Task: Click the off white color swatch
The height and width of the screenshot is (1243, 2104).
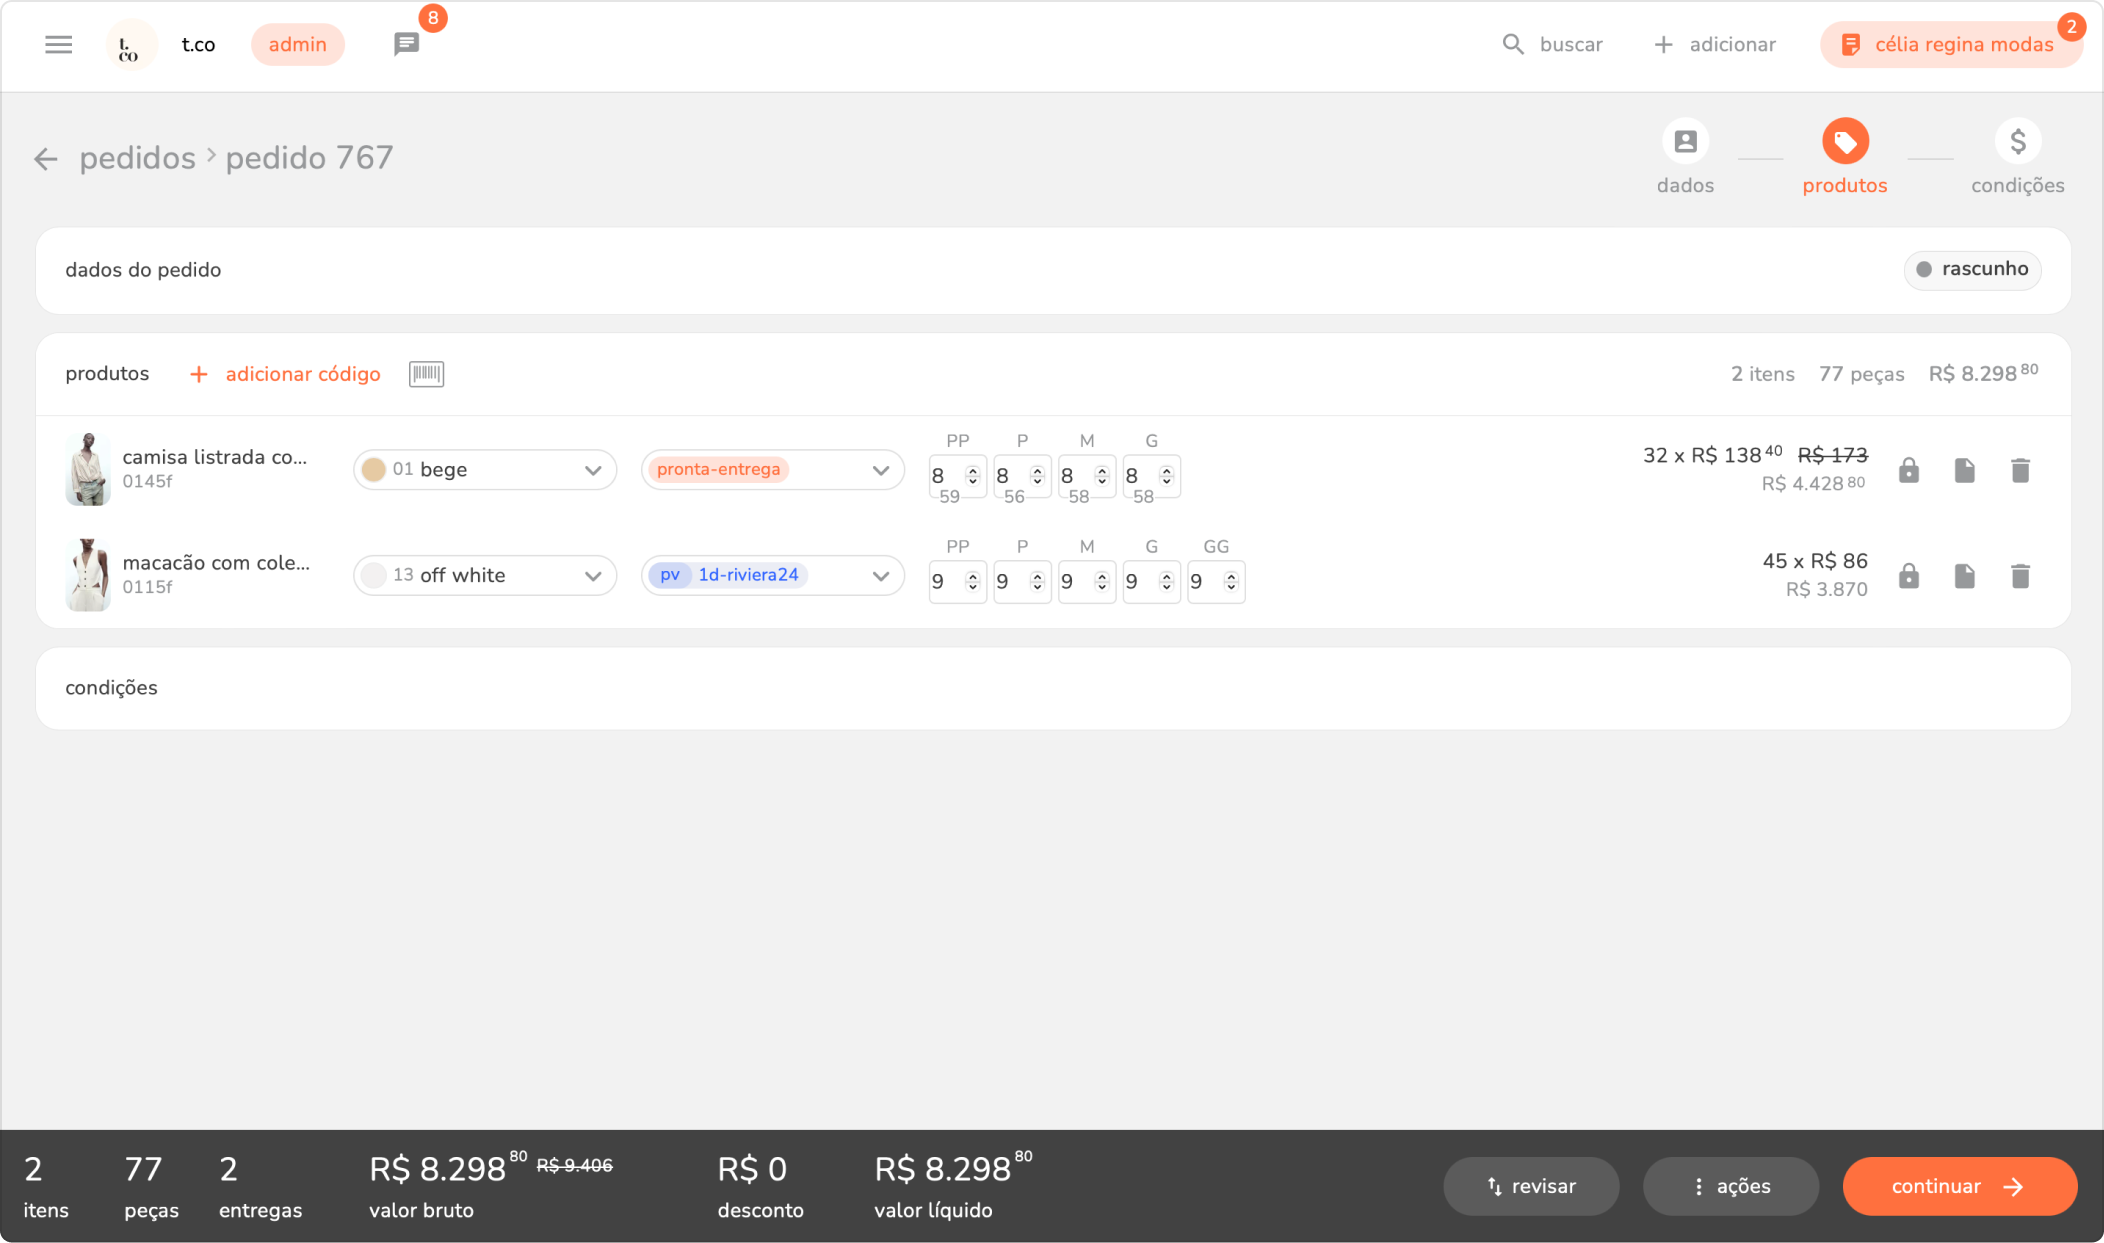Action: pyautogui.click(x=374, y=576)
